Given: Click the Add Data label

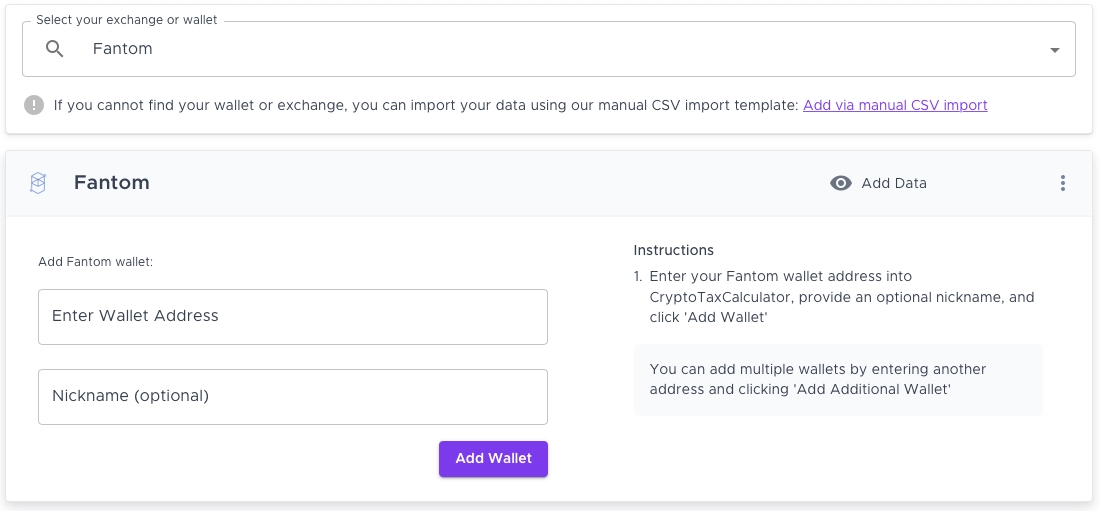Looking at the screenshot, I should click(894, 183).
